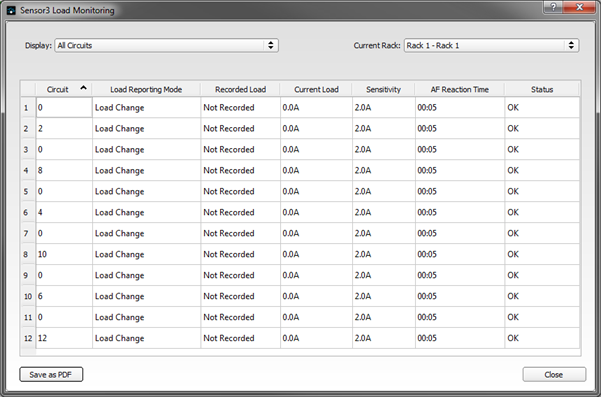The height and width of the screenshot is (397, 601).
Task: Click AF Reaction Time 00:05 in row 10
Action: click(460, 296)
